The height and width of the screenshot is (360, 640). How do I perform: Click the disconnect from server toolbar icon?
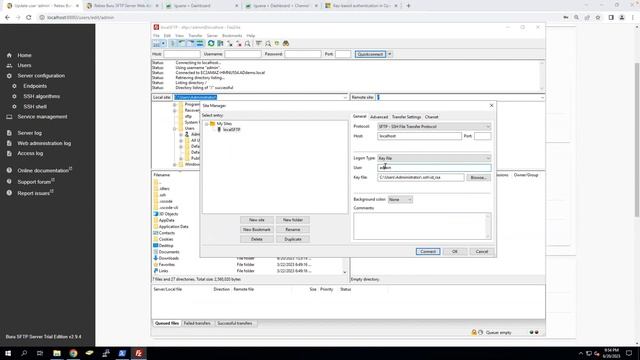[x=239, y=43]
